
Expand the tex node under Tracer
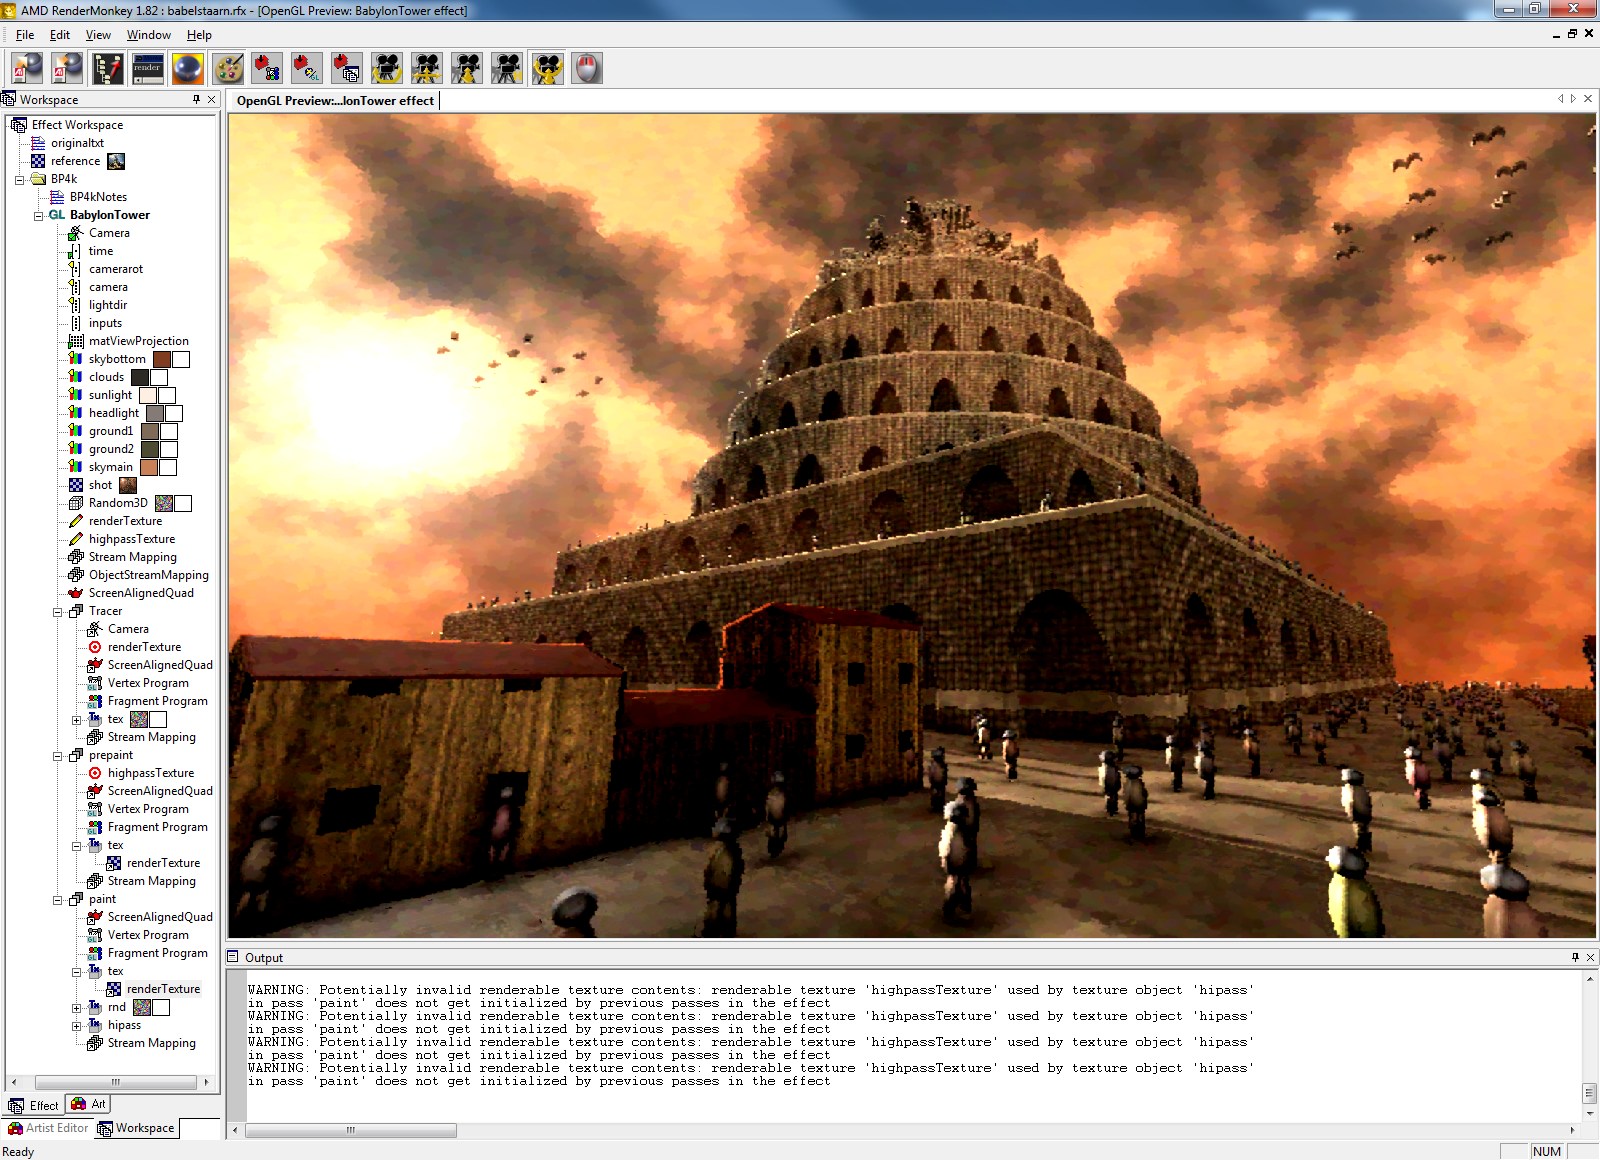[77, 720]
